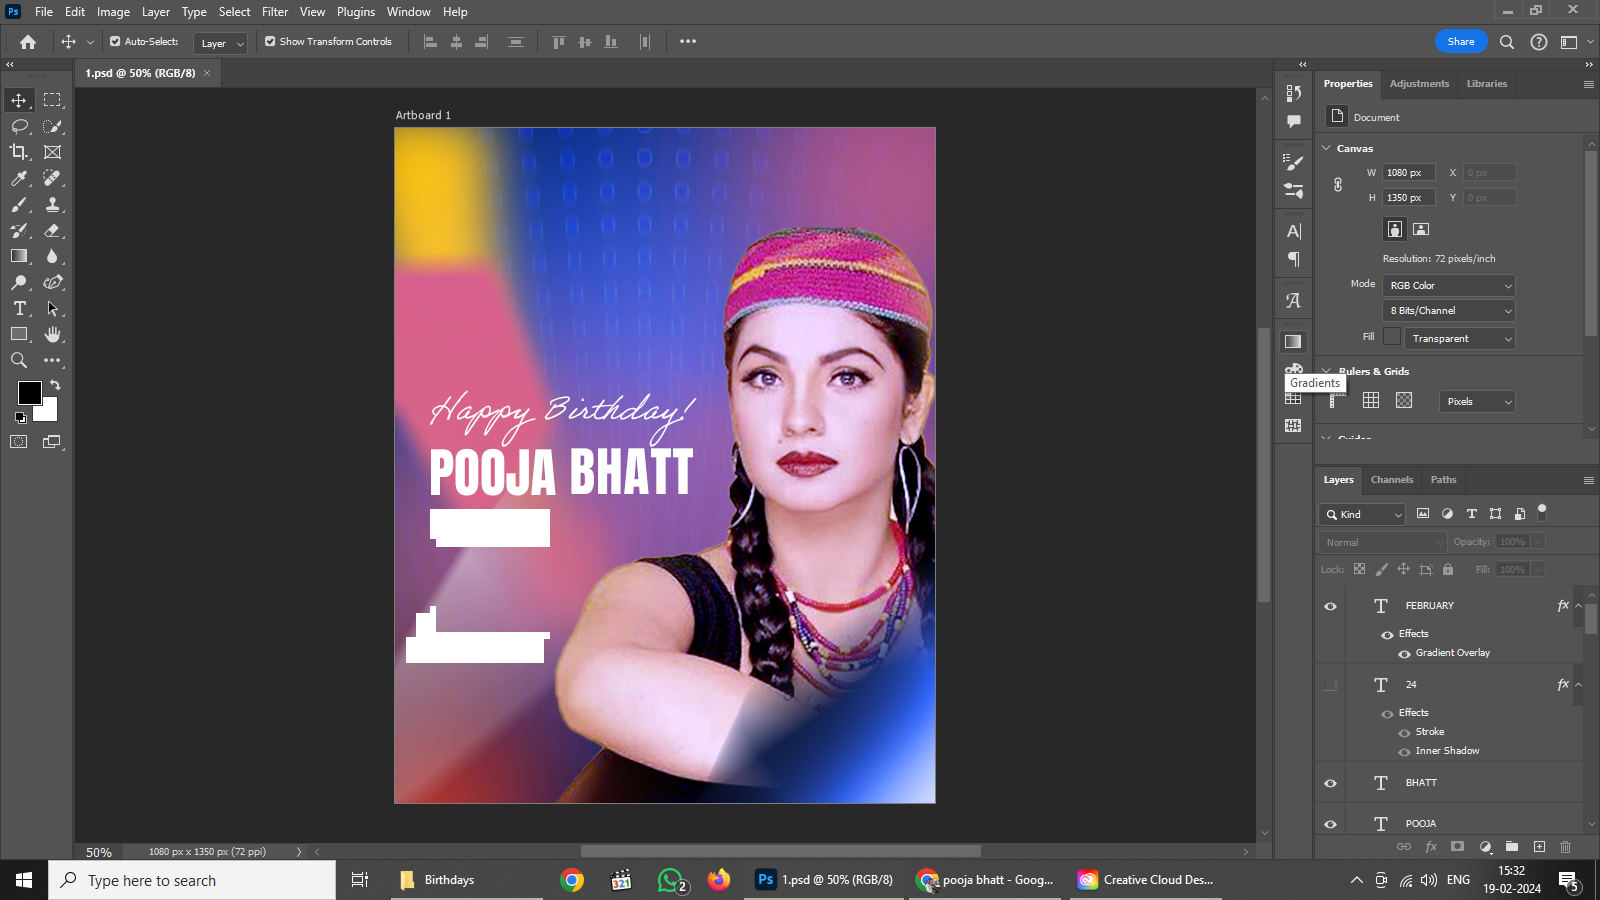The width and height of the screenshot is (1600, 900).
Task: Go to Photoshop Home screen
Action: [28, 42]
